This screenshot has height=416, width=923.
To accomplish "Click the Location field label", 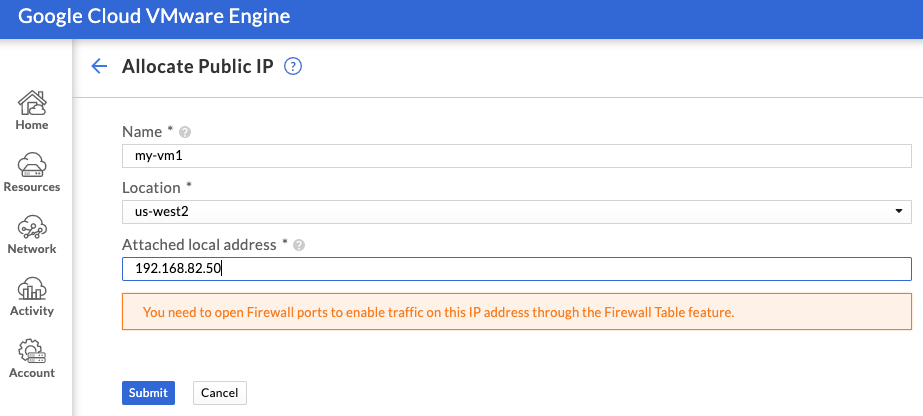I will click(x=151, y=188).
